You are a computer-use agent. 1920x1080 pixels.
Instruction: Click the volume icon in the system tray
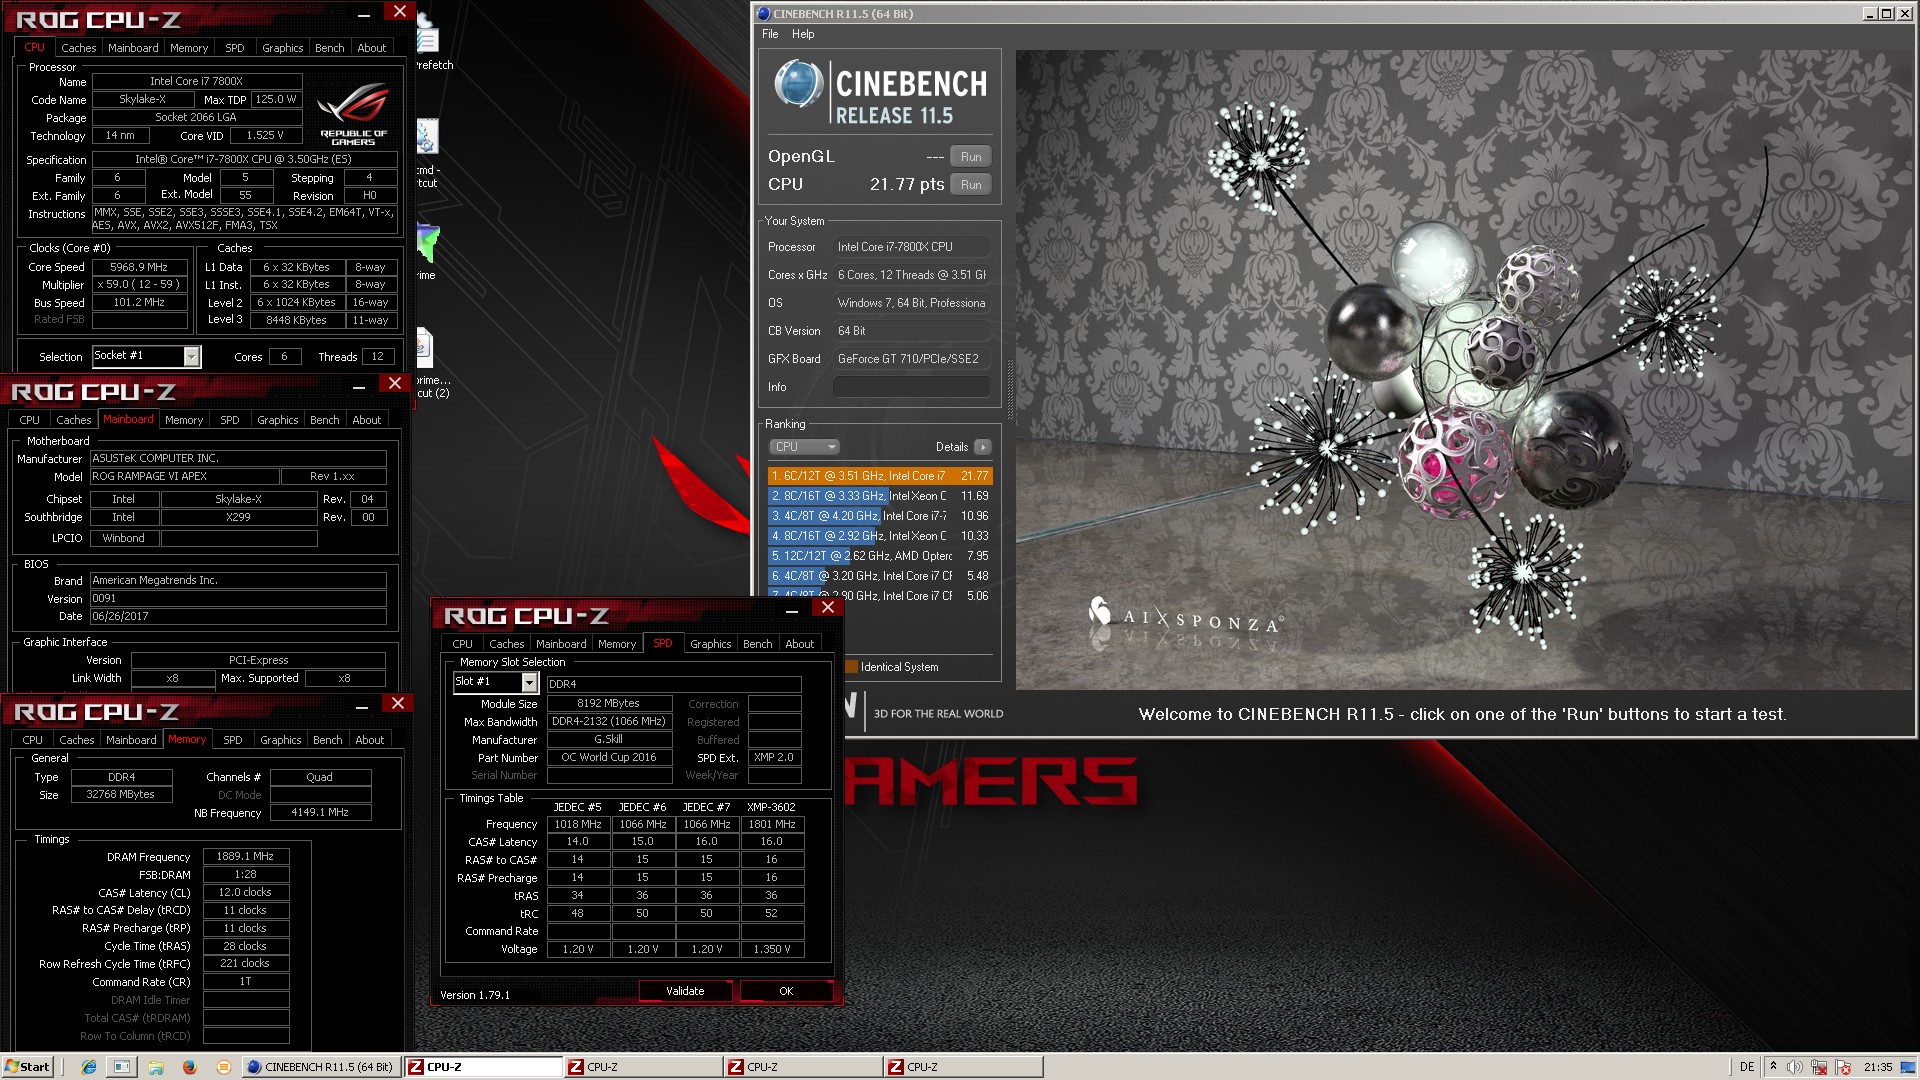coord(1795,1067)
